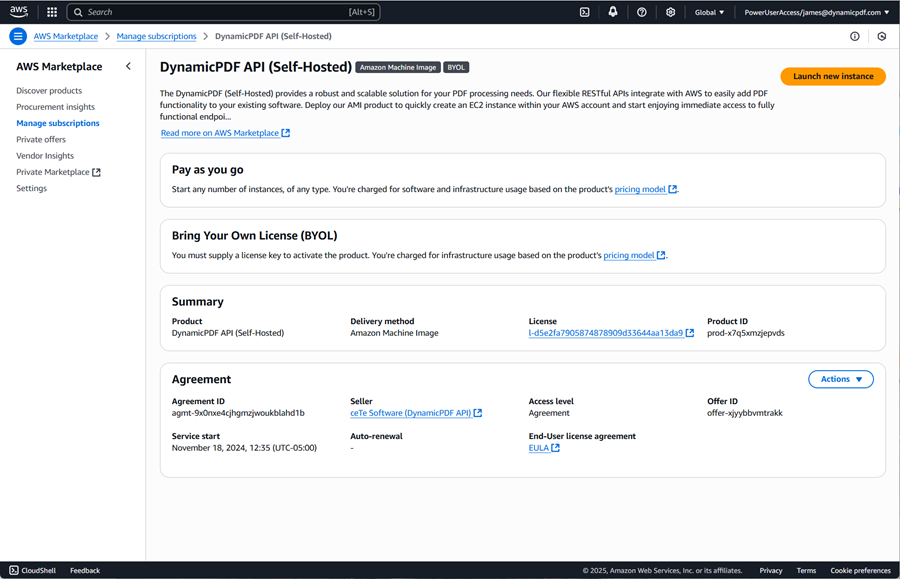
Task: Open the info panel icon
Action: (x=855, y=36)
